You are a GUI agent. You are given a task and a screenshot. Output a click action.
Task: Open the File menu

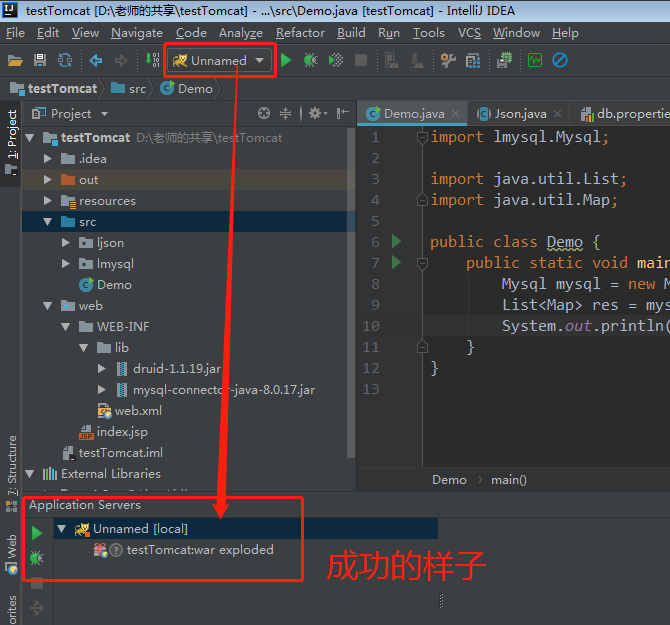(15, 33)
